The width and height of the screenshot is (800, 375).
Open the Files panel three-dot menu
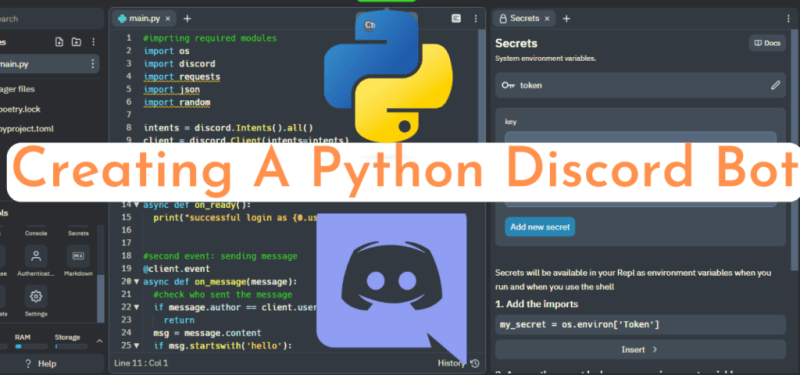tap(93, 42)
